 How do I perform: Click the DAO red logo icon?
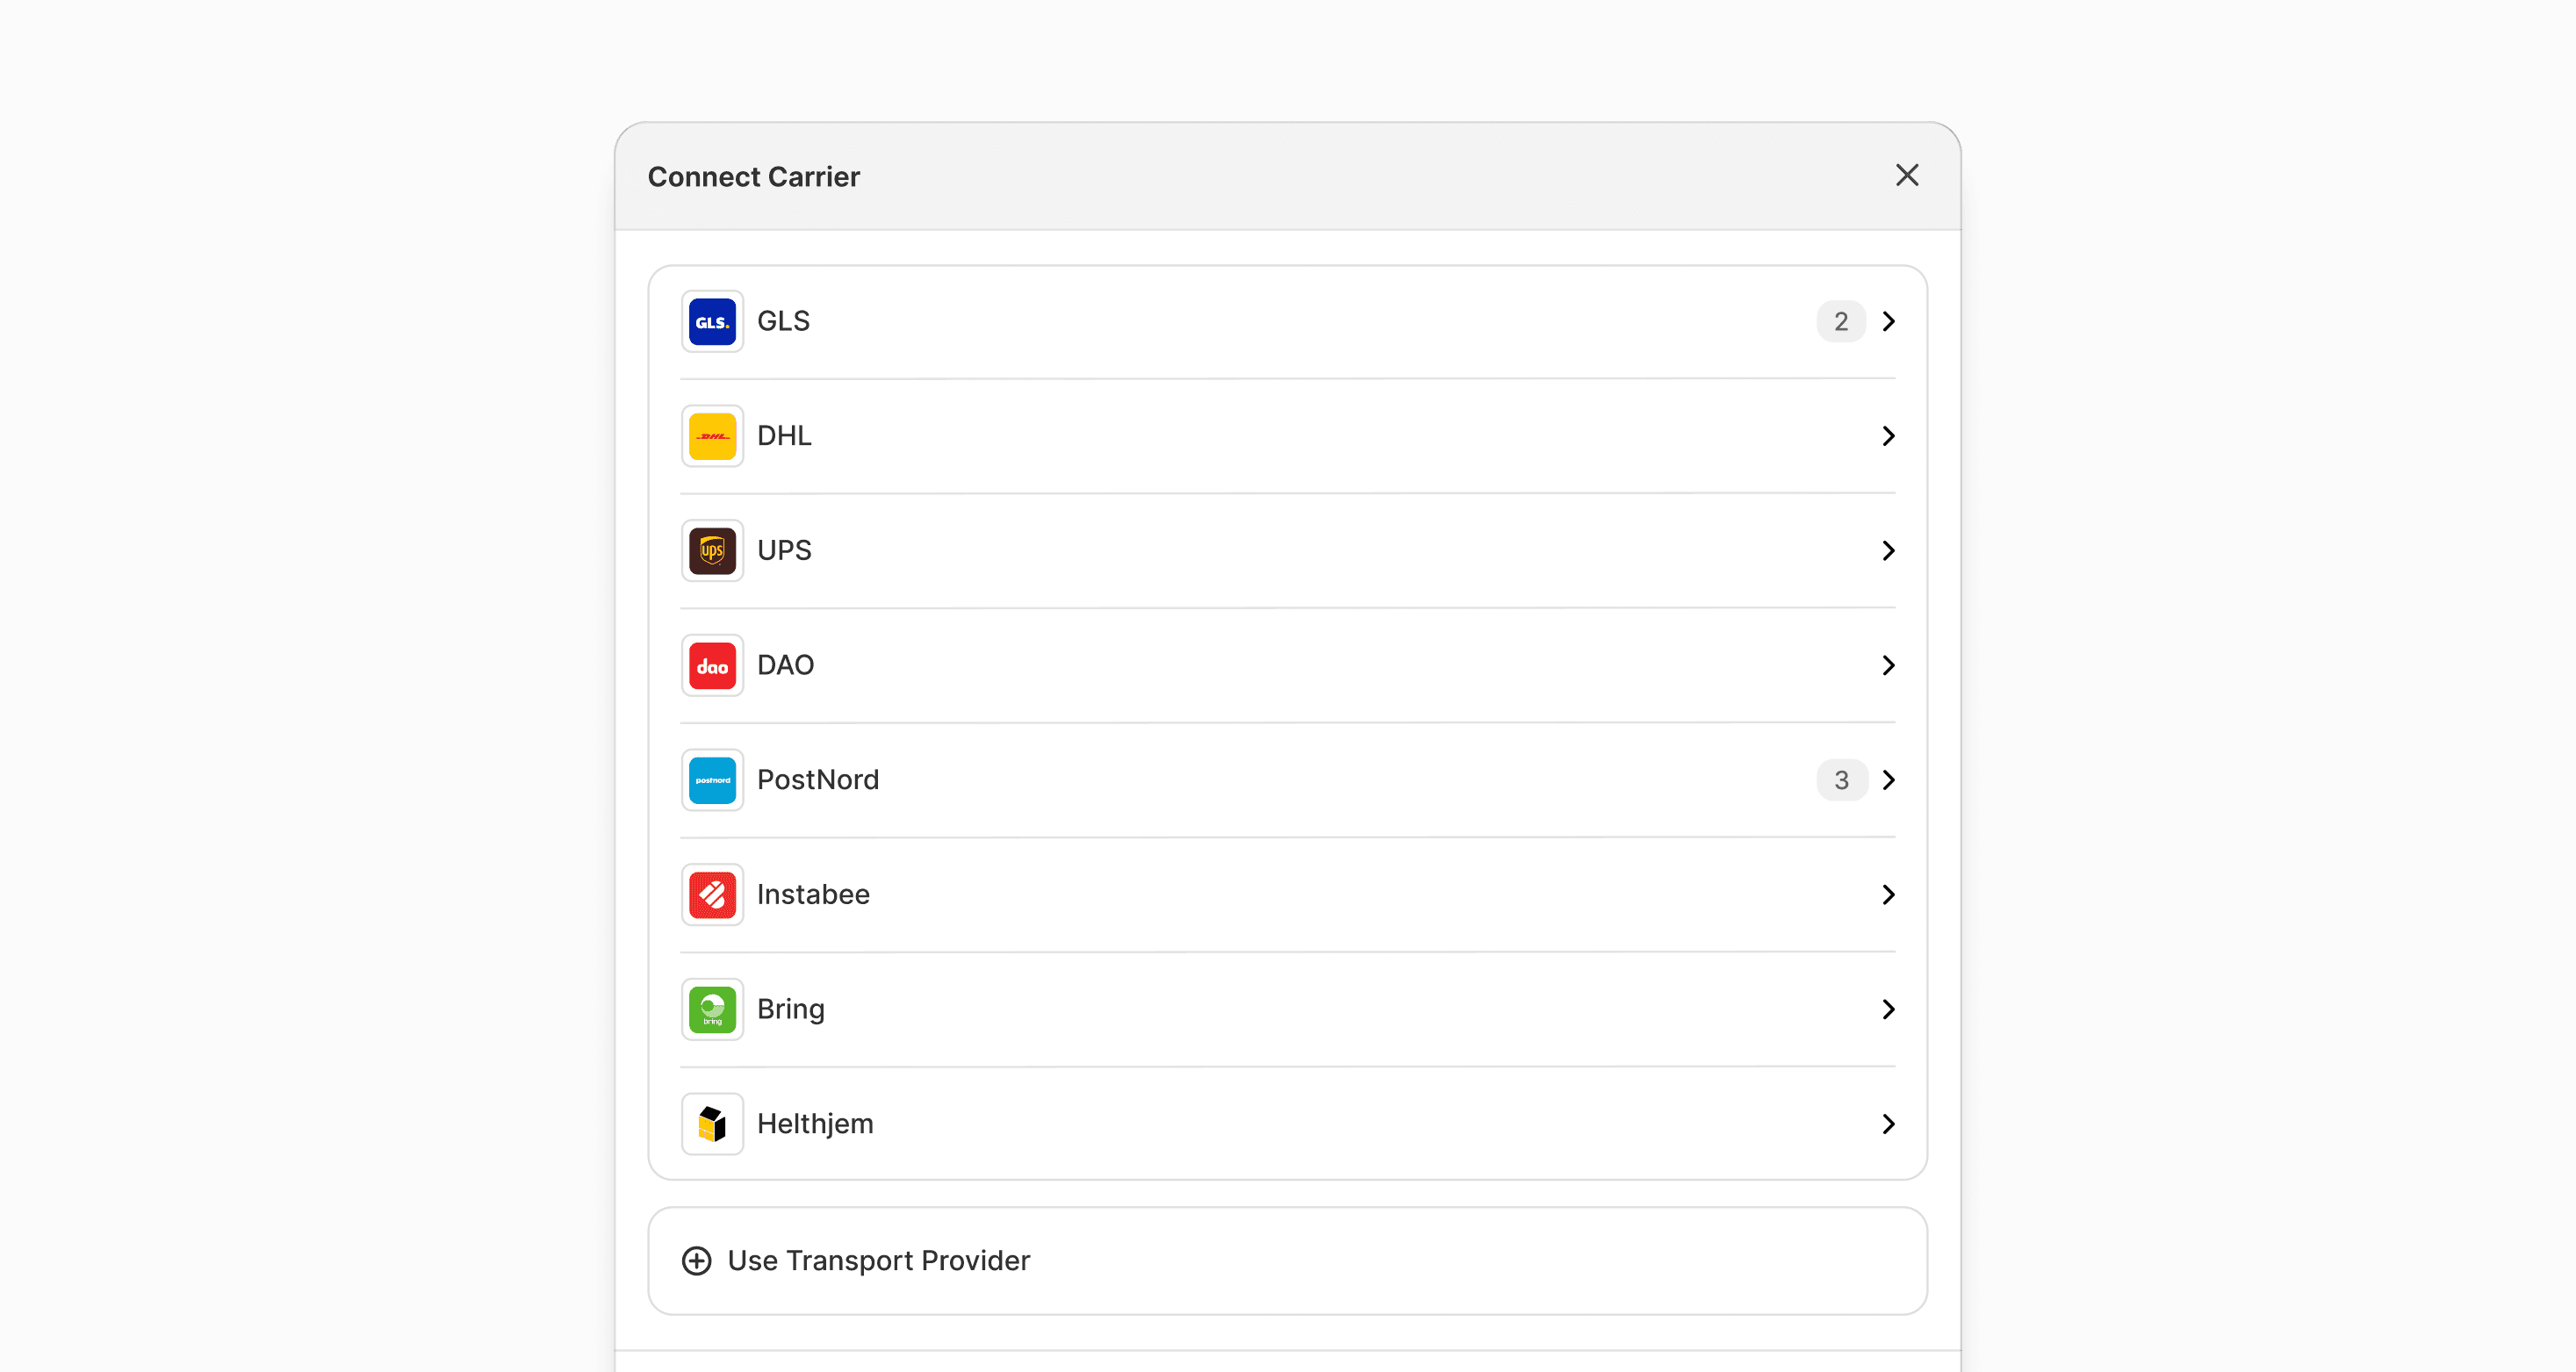[712, 666]
